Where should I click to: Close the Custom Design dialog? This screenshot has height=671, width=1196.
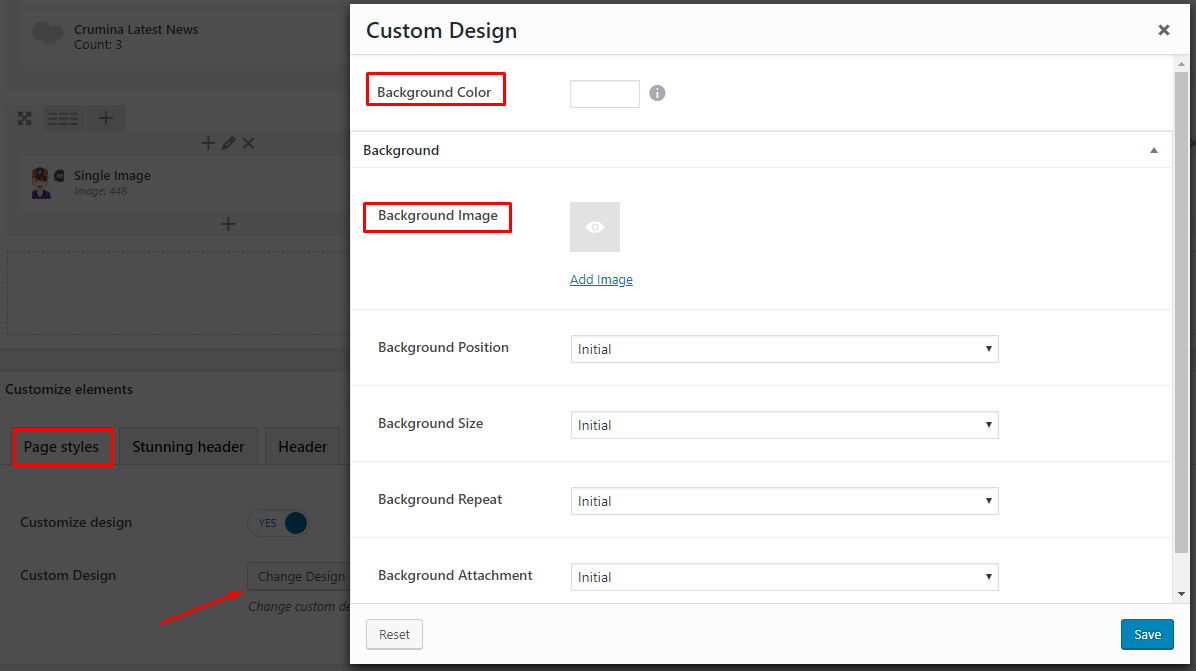coord(1163,30)
